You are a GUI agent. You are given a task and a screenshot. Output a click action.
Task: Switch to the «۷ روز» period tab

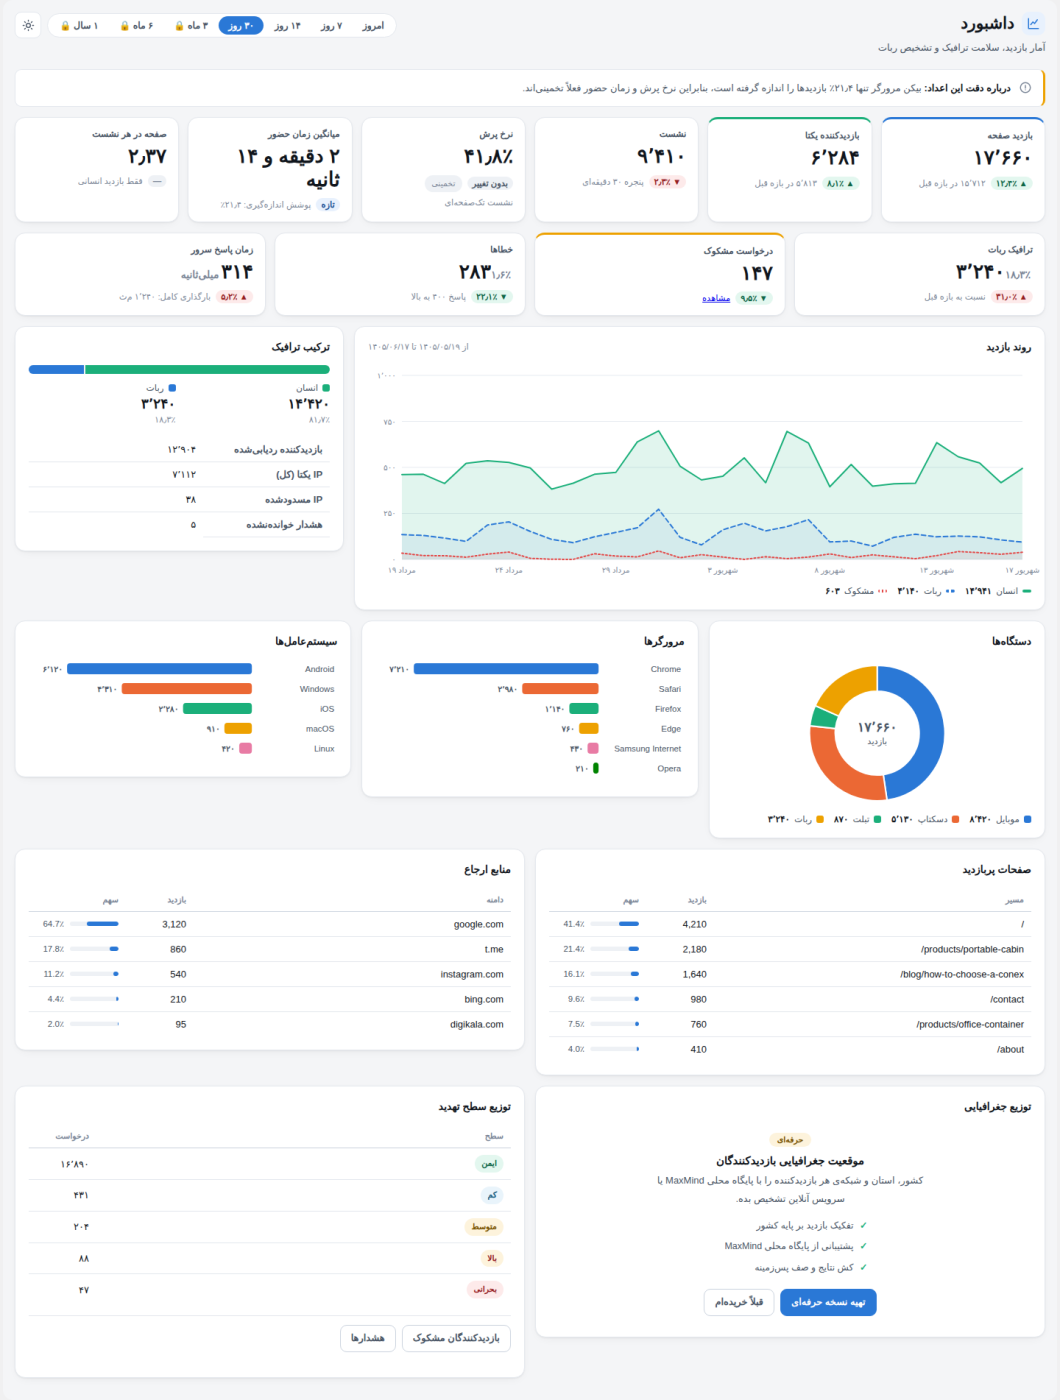[331, 26]
